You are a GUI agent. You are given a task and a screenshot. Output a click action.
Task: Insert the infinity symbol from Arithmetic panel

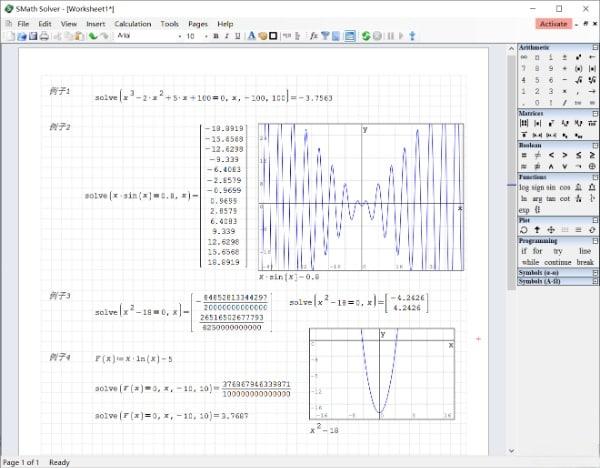tap(524, 58)
